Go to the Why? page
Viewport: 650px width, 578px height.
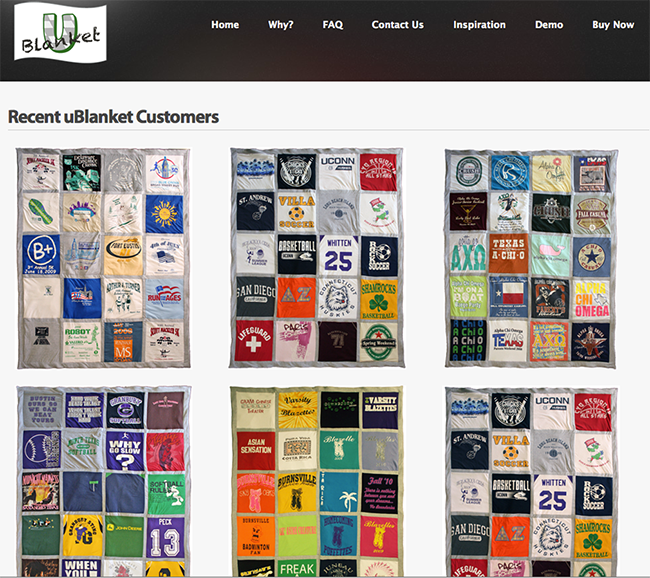(281, 25)
